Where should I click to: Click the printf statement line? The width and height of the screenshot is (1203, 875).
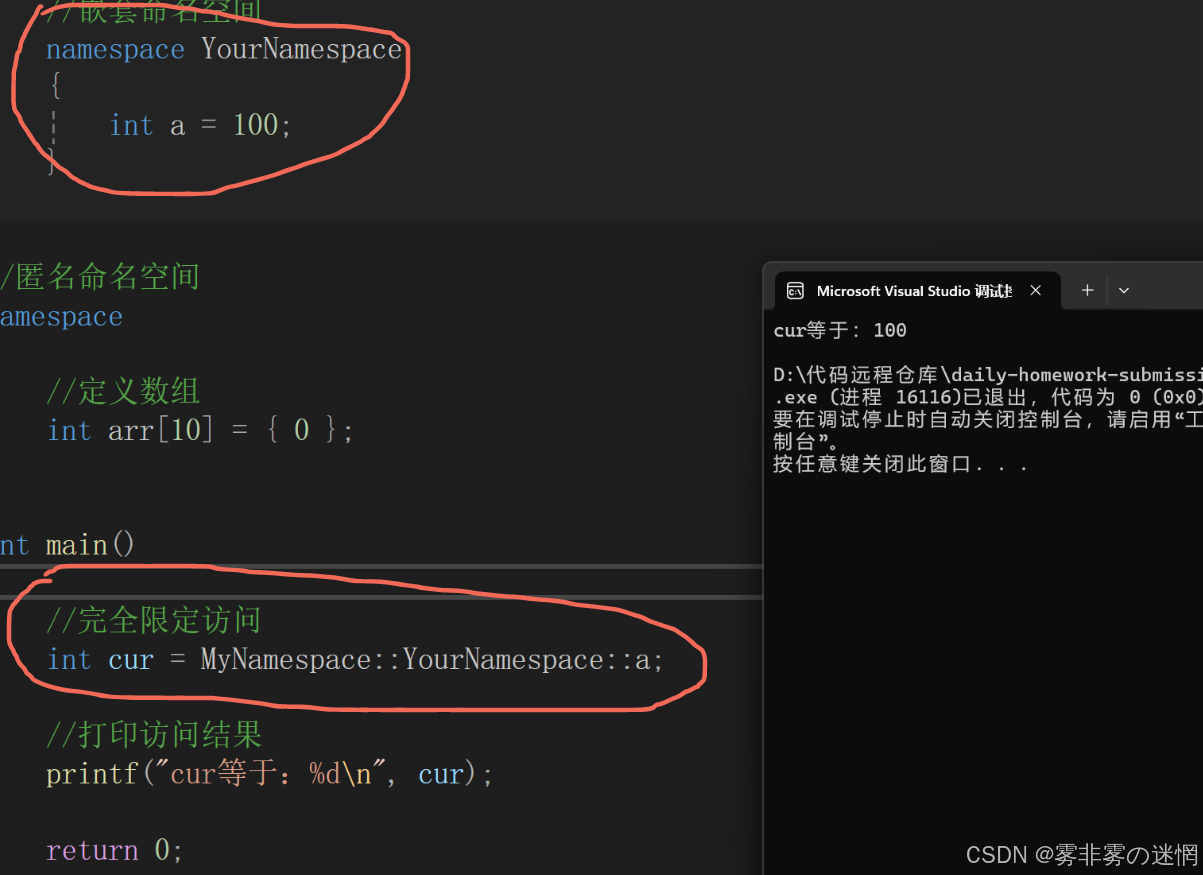[270, 775]
